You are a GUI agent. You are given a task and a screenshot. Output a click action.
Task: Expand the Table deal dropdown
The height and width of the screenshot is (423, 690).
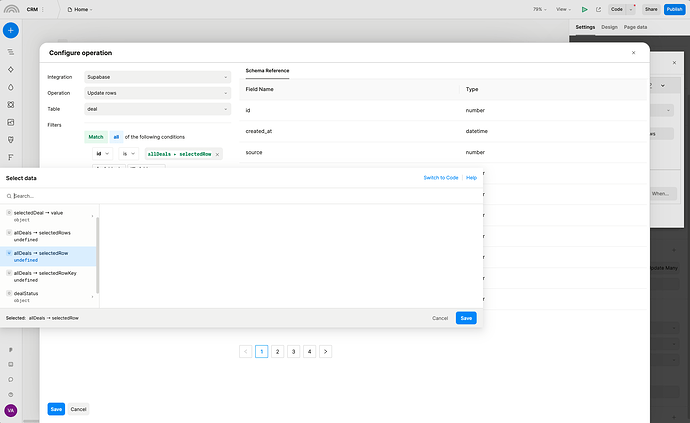pyautogui.click(x=158, y=108)
